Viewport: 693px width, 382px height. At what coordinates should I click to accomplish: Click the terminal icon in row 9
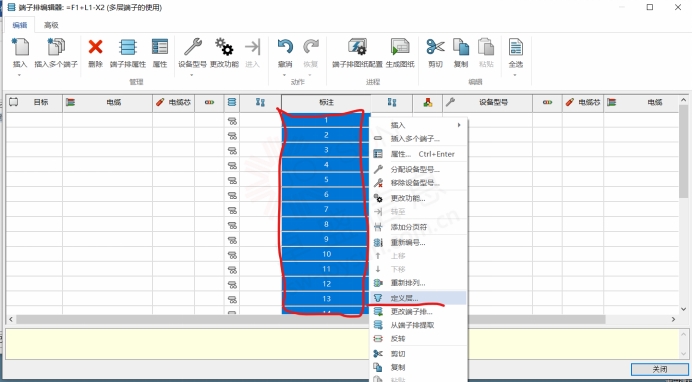point(232,240)
